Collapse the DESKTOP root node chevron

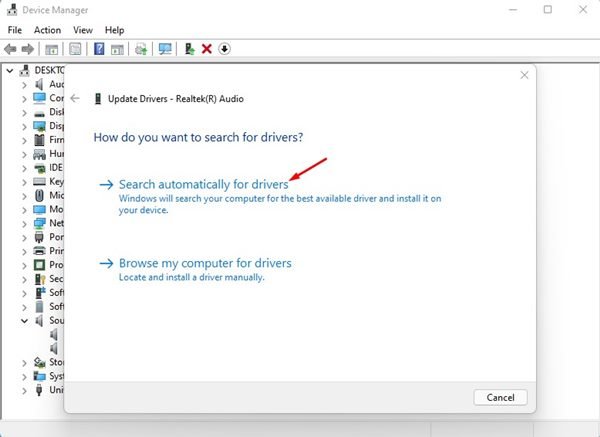(x=10, y=71)
